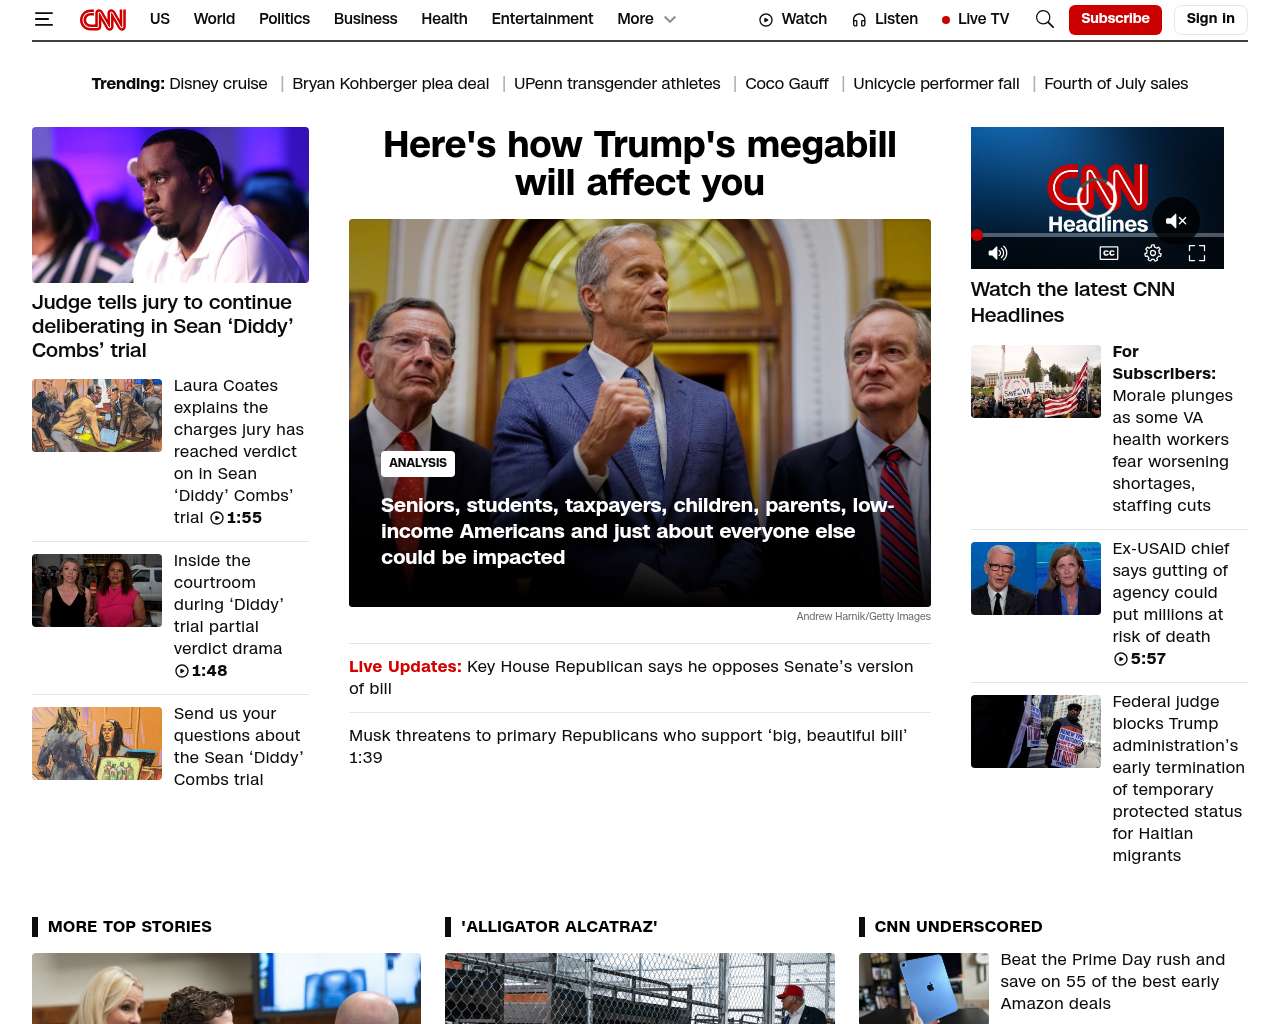The width and height of the screenshot is (1280, 1024).
Task: Open the 'ALLIGATOR ALCATRAZ' section heading
Action: (559, 927)
